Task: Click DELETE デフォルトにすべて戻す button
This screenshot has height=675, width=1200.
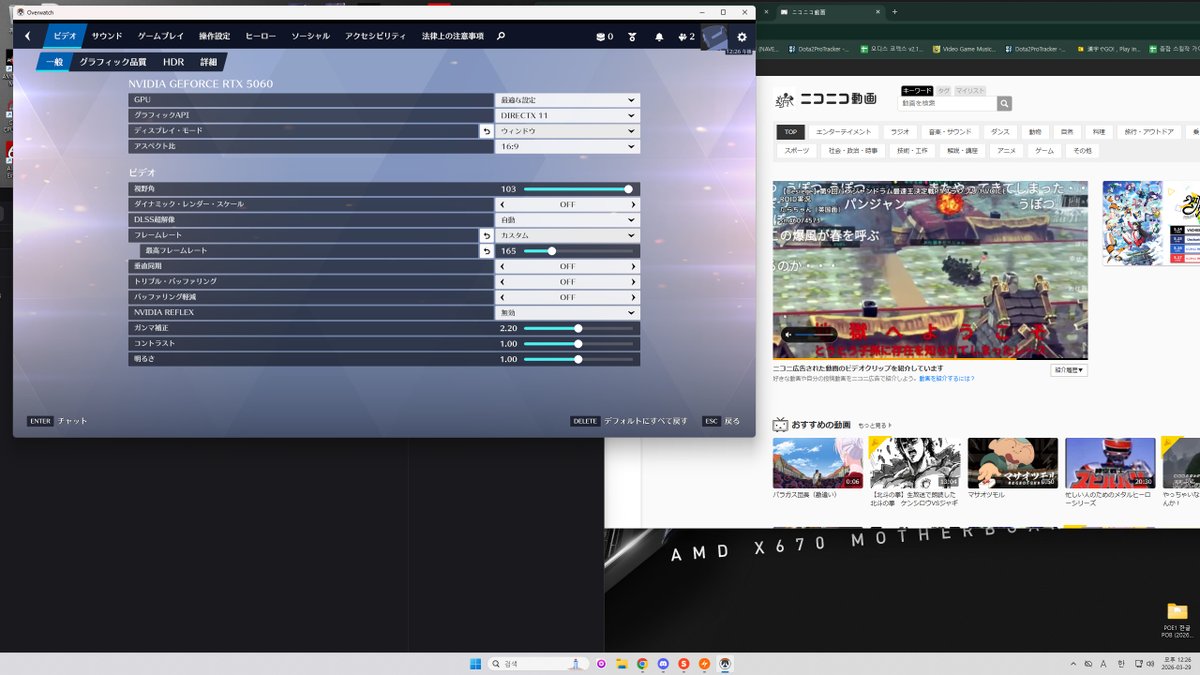Action: pos(629,421)
